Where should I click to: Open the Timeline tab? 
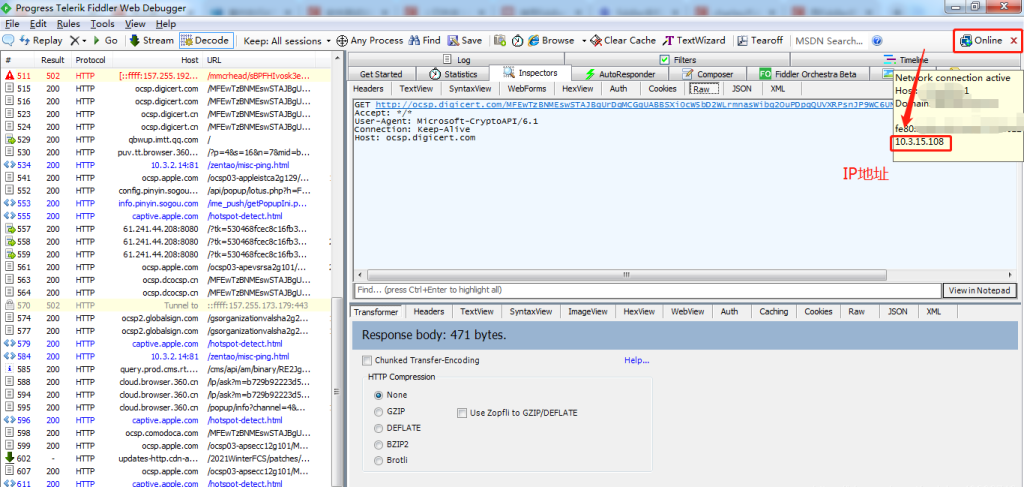908,59
